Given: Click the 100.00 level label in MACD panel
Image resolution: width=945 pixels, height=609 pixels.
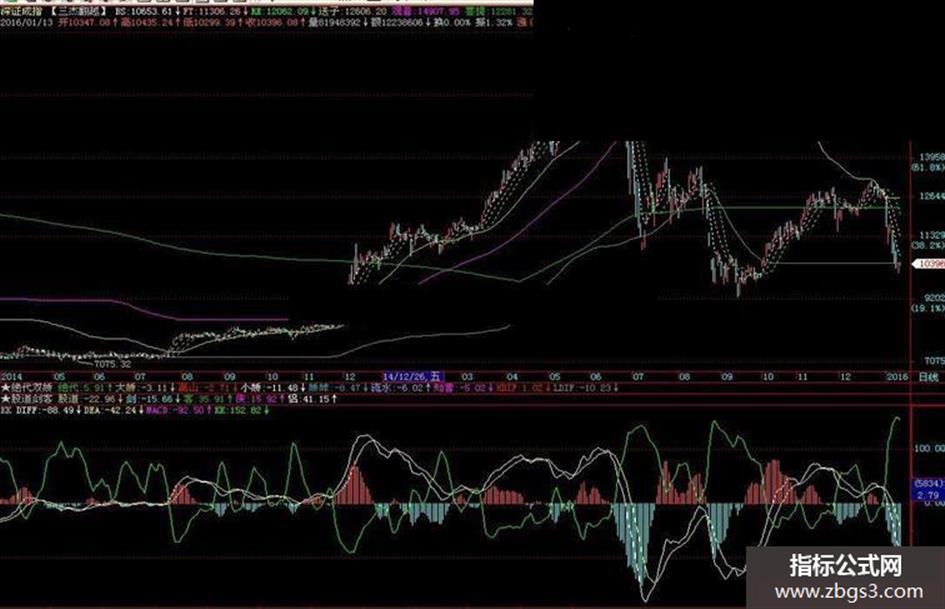Looking at the screenshot, I should [x=929, y=449].
